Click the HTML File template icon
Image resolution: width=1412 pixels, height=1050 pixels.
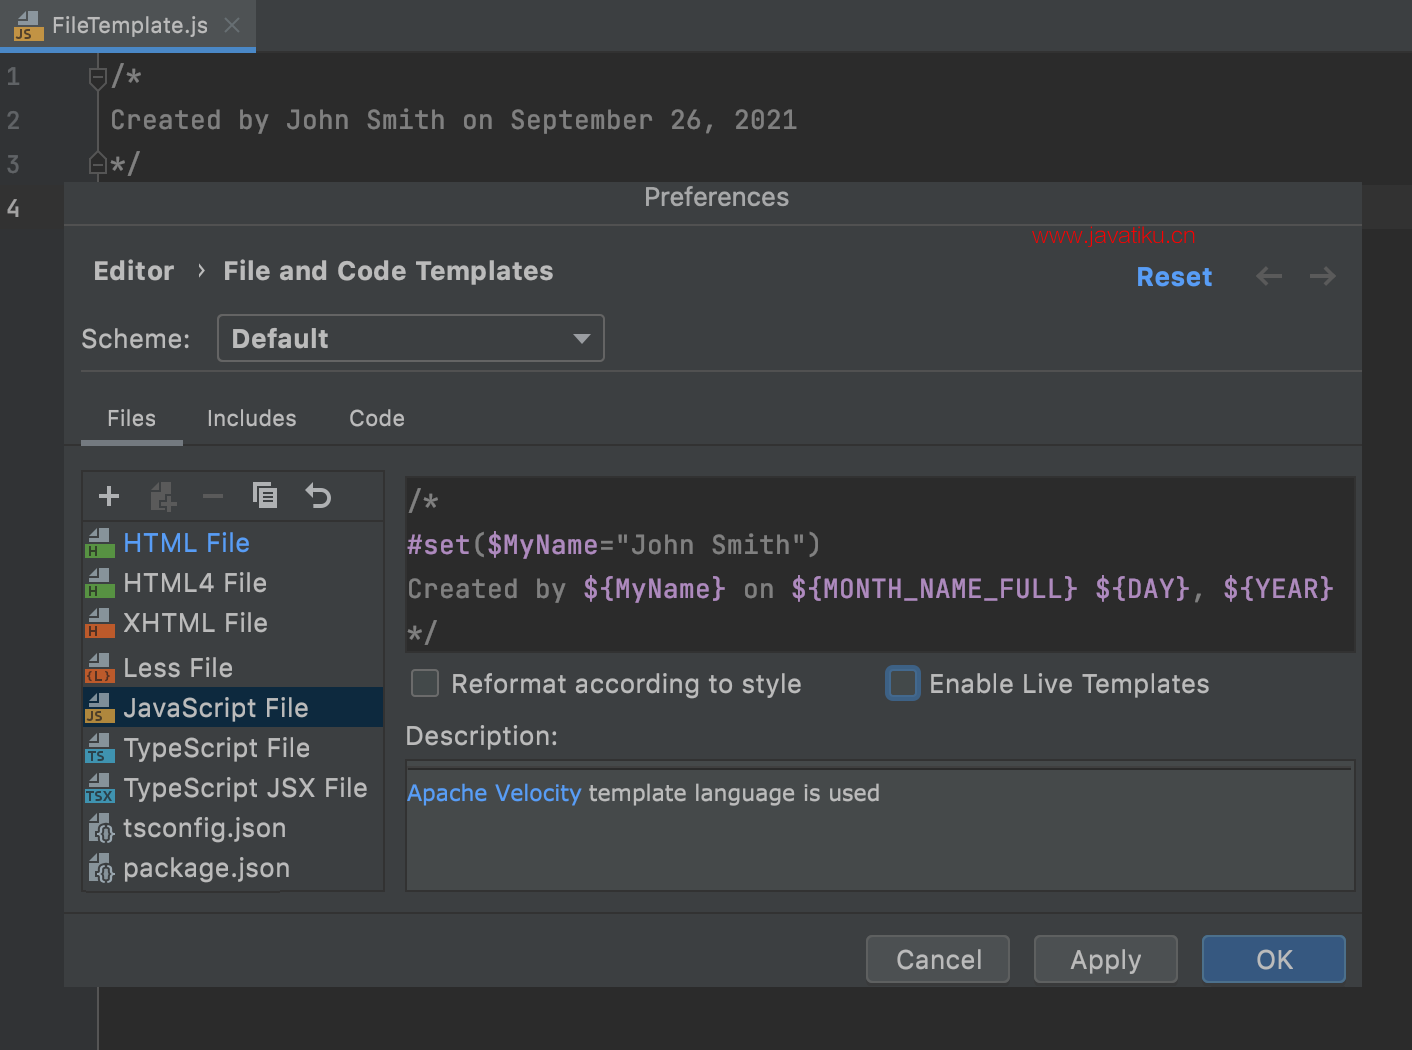[100, 543]
